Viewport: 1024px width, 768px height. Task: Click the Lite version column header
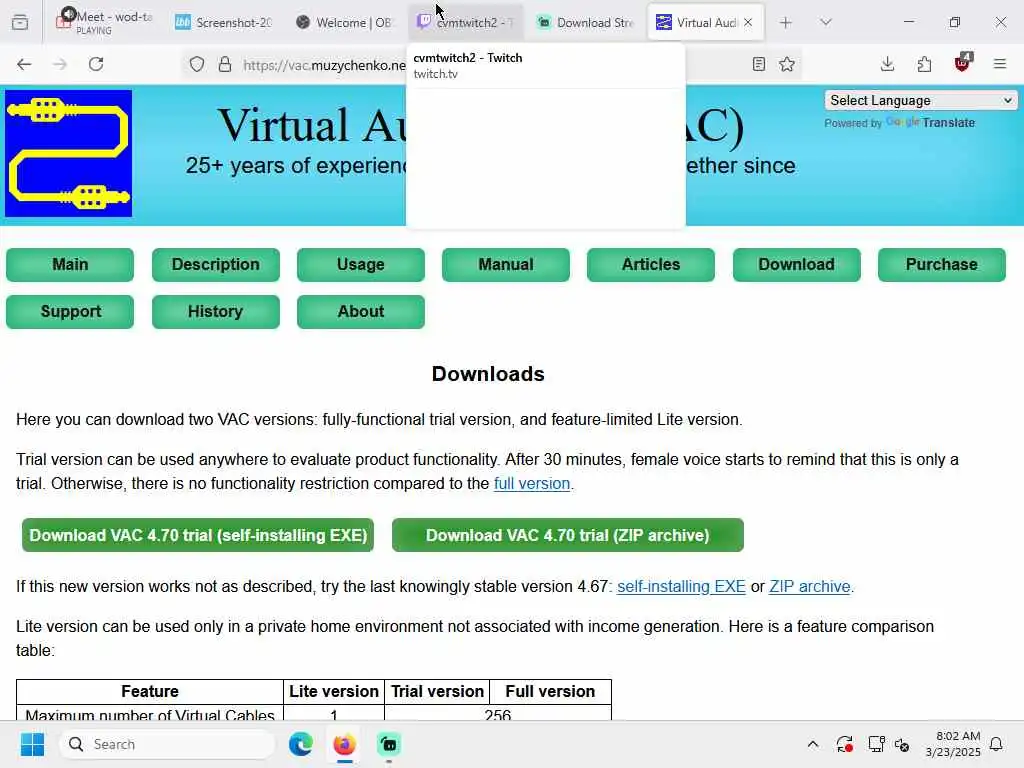coord(334,692)
